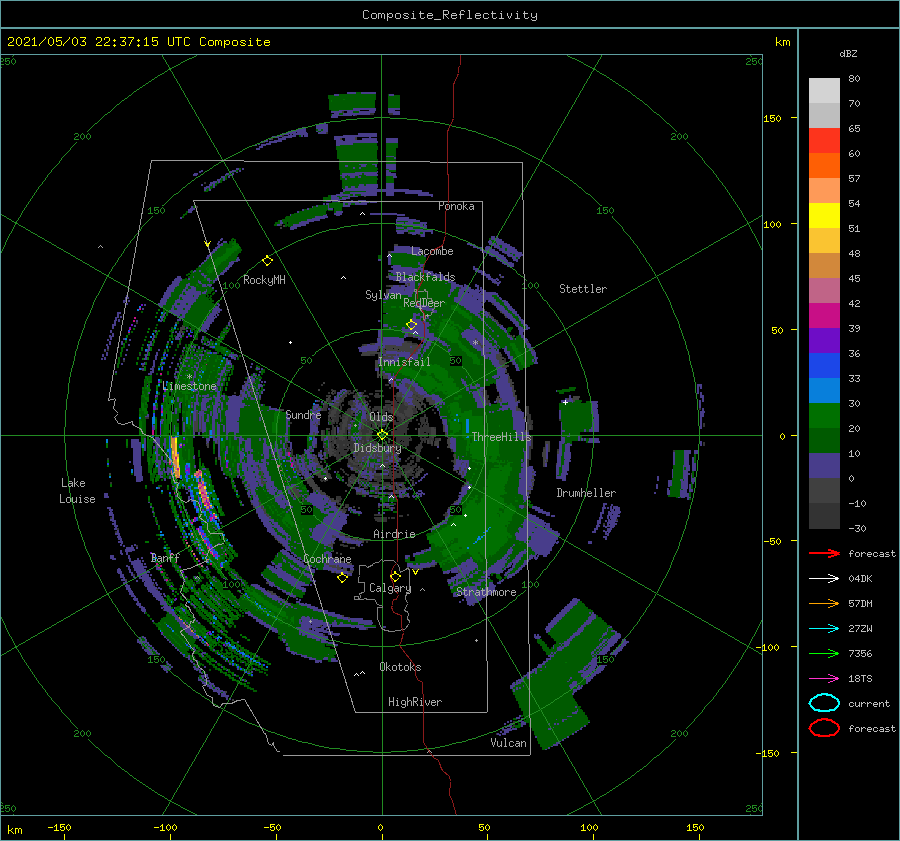Viewport: 900px width, 841px height.
Task: Click the cyan current ellipse icon
Action: point(824,703)
